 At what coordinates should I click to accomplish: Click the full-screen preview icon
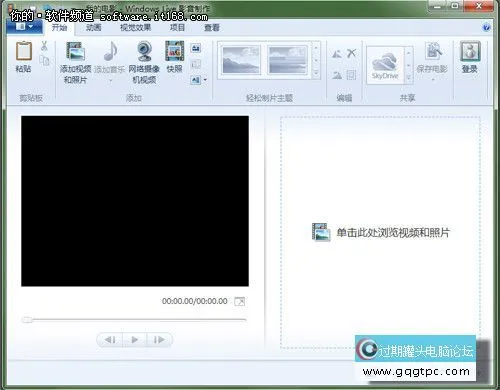[x=240, y=301]
